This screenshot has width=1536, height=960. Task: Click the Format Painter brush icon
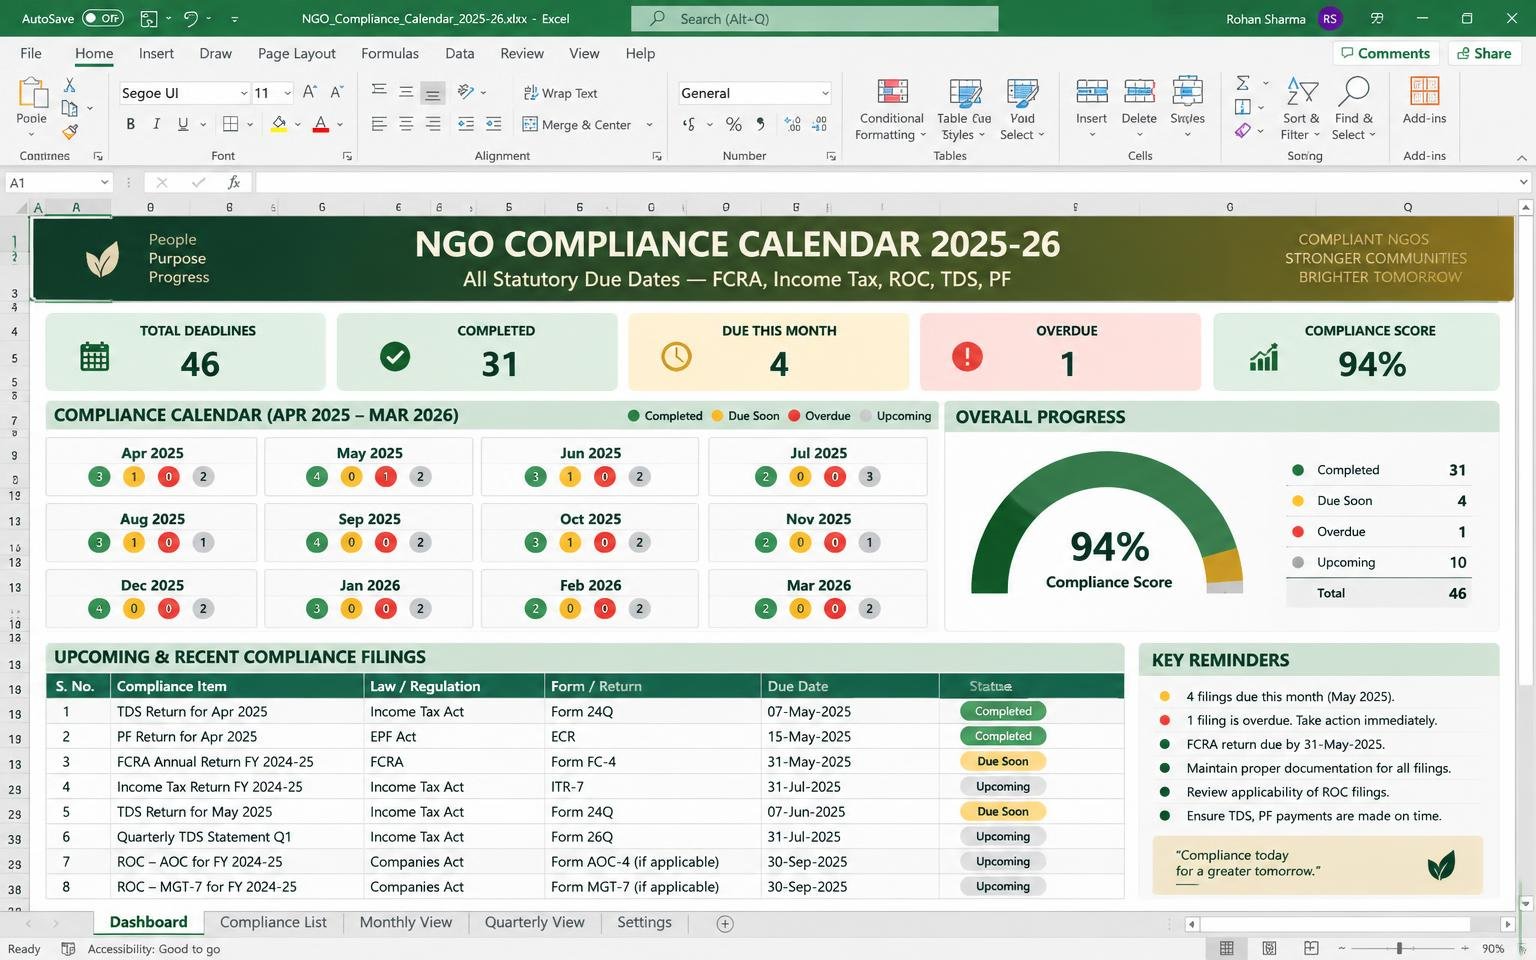pos(69,132)
